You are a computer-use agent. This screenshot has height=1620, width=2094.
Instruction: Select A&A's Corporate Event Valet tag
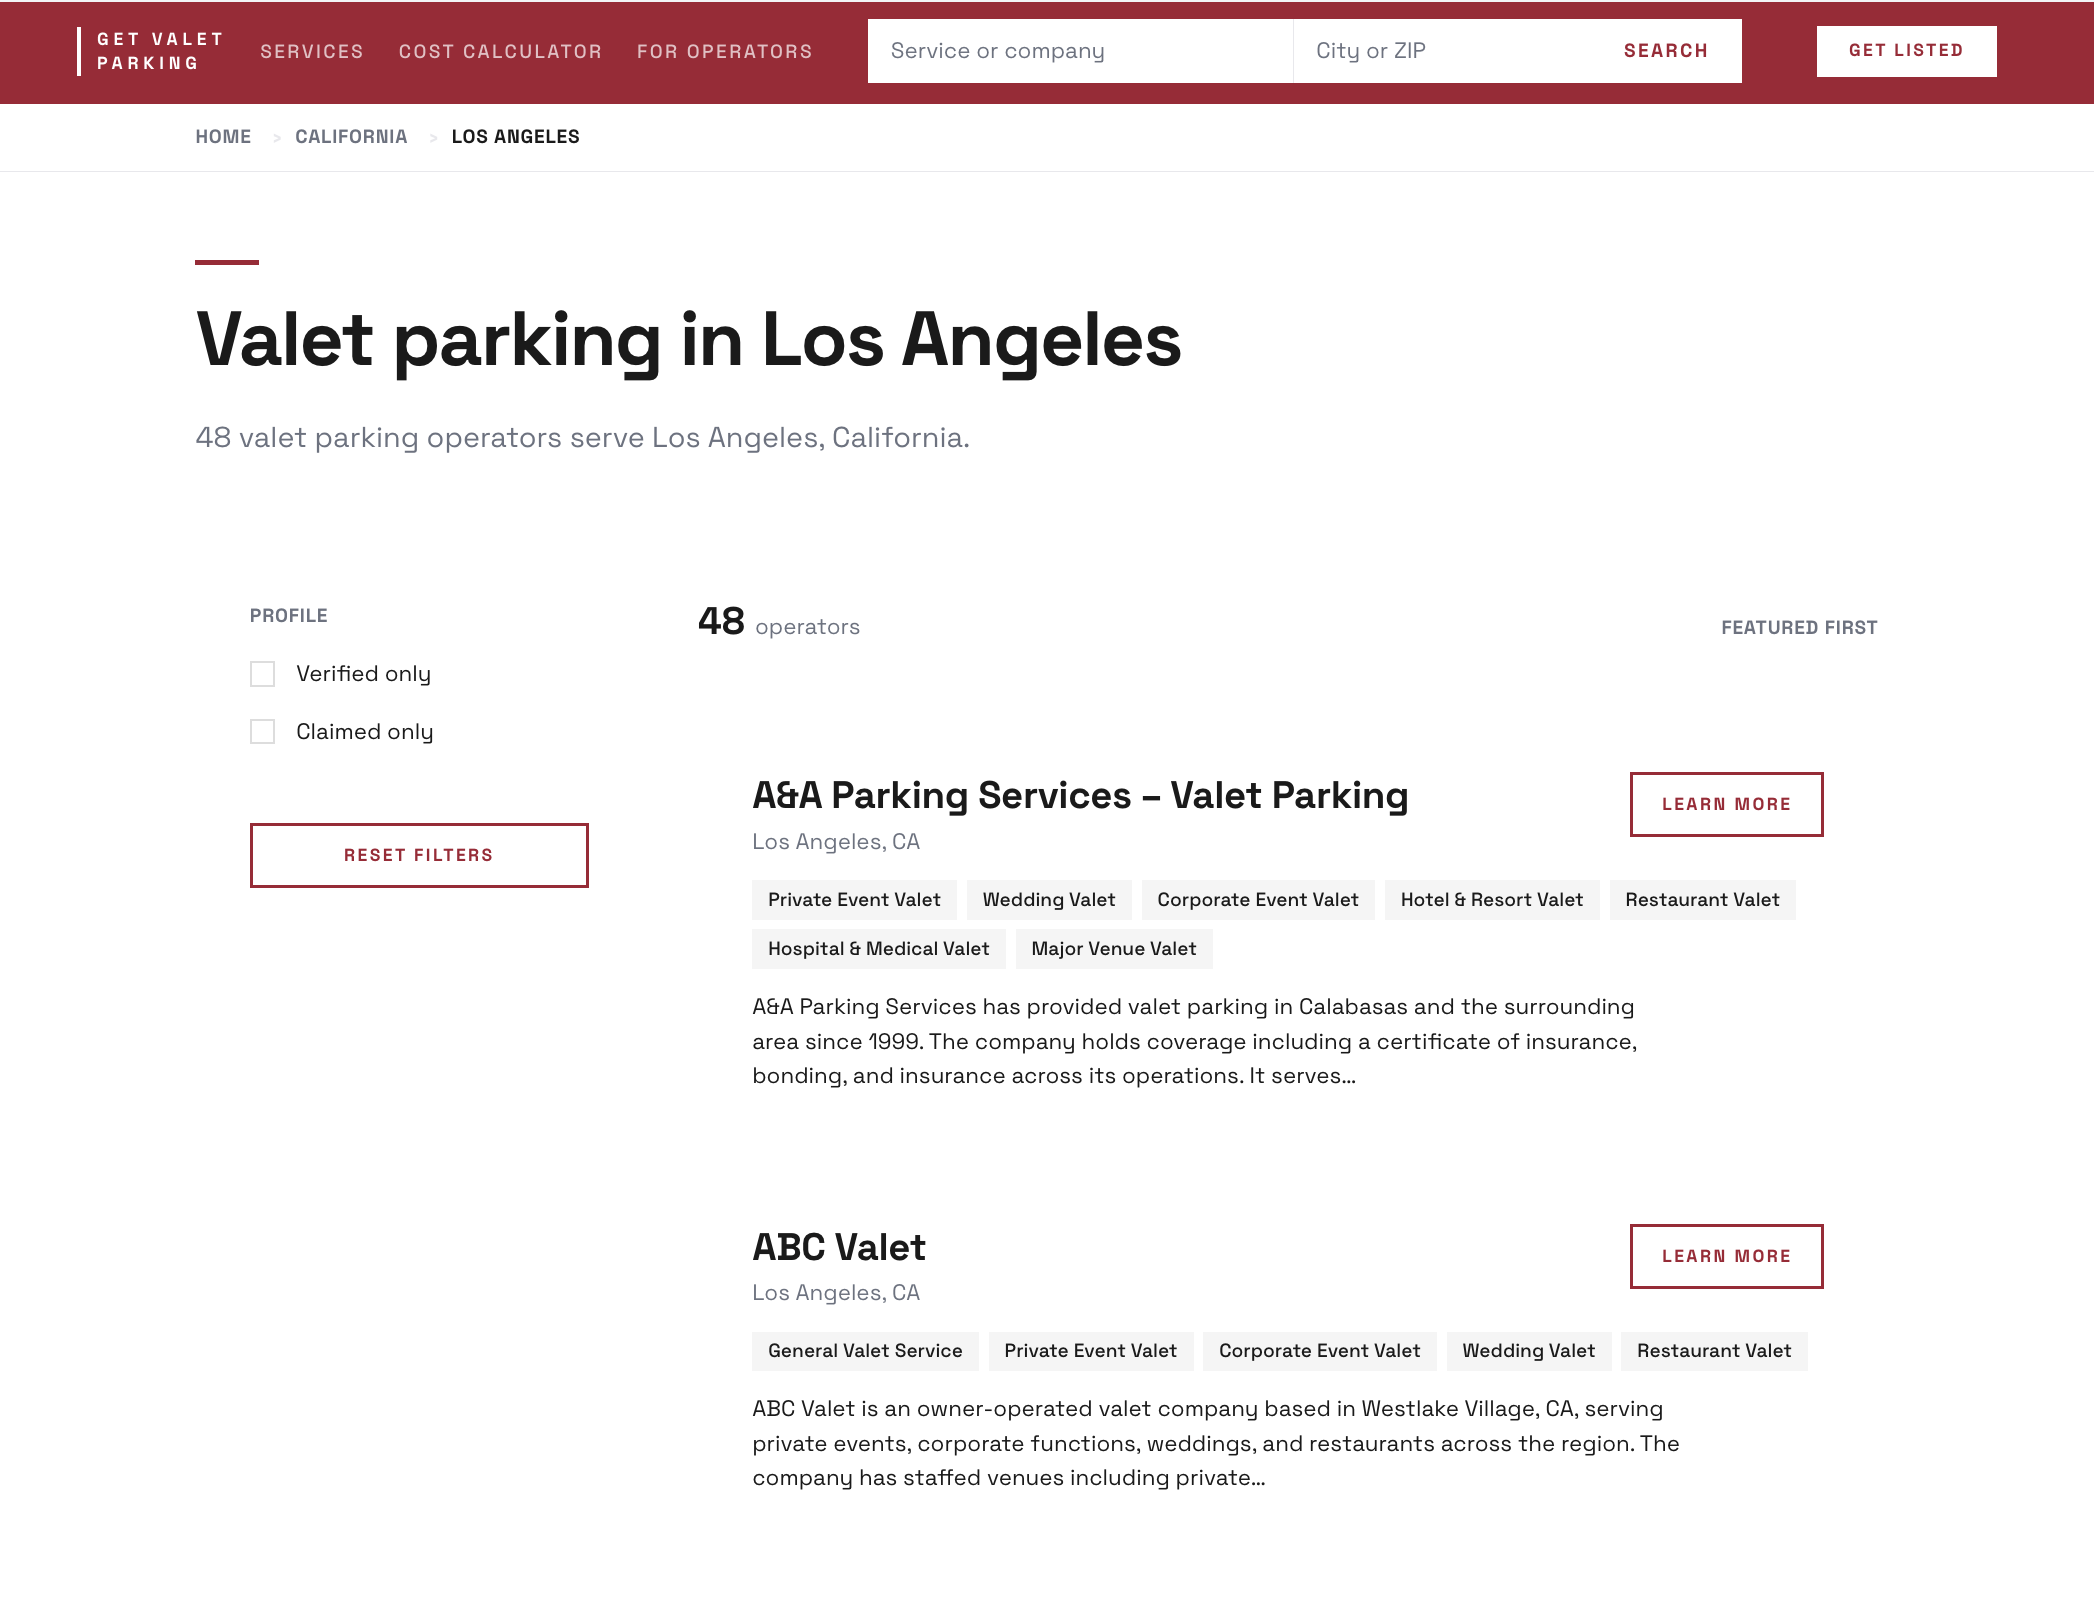click(x=1258, y=900)
